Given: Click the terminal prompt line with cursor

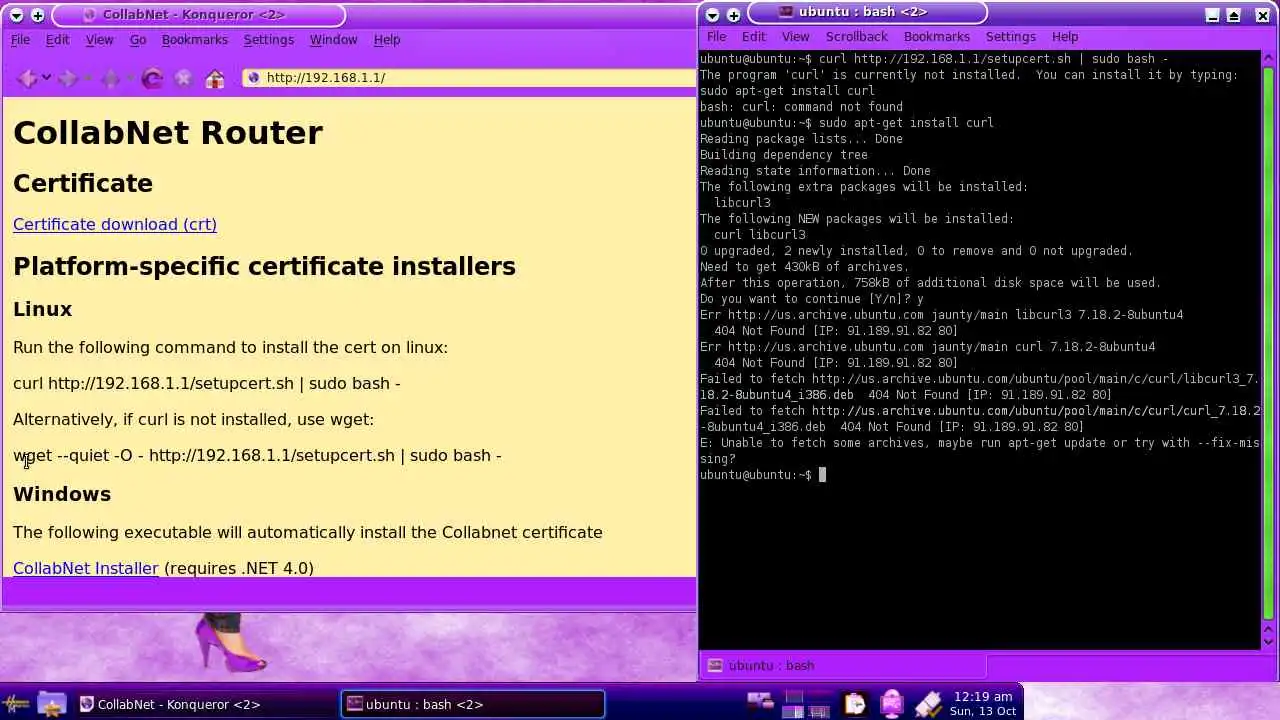Looking at the screenshot, I should pyautogui.click(x=763, y=475).
